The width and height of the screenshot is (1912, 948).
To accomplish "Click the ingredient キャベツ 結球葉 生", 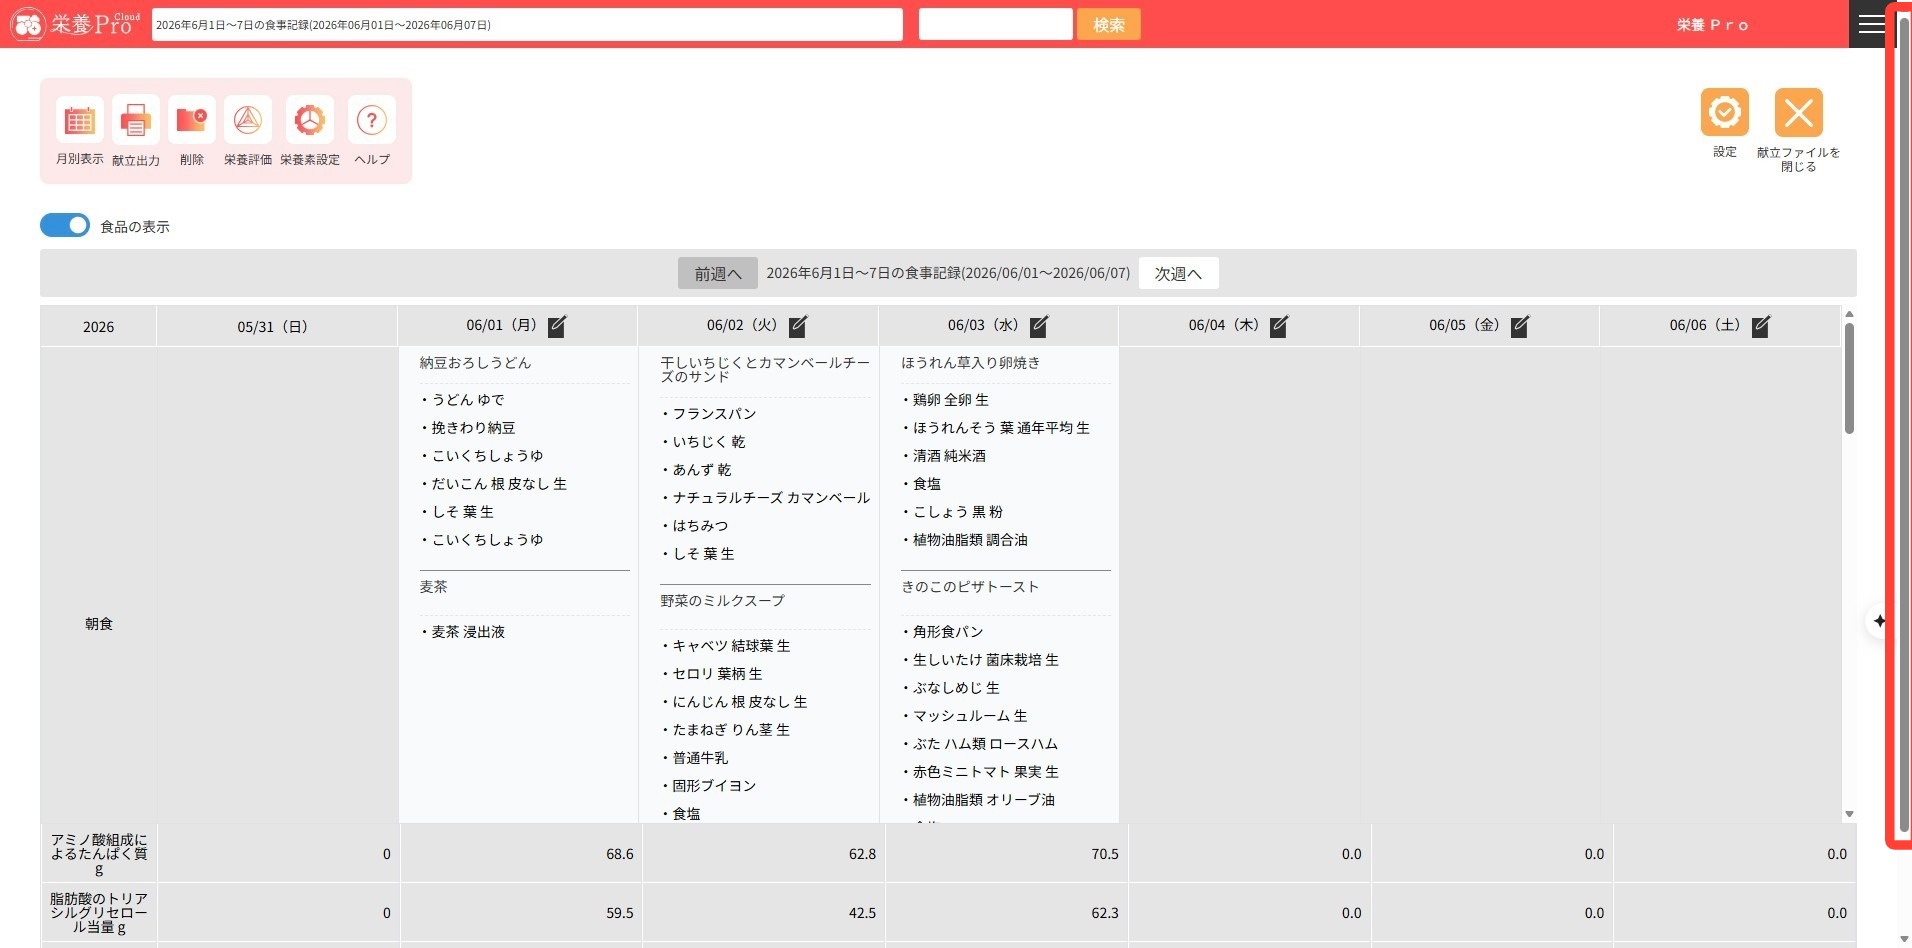I will pyautogui.click(x=731, y=646).
